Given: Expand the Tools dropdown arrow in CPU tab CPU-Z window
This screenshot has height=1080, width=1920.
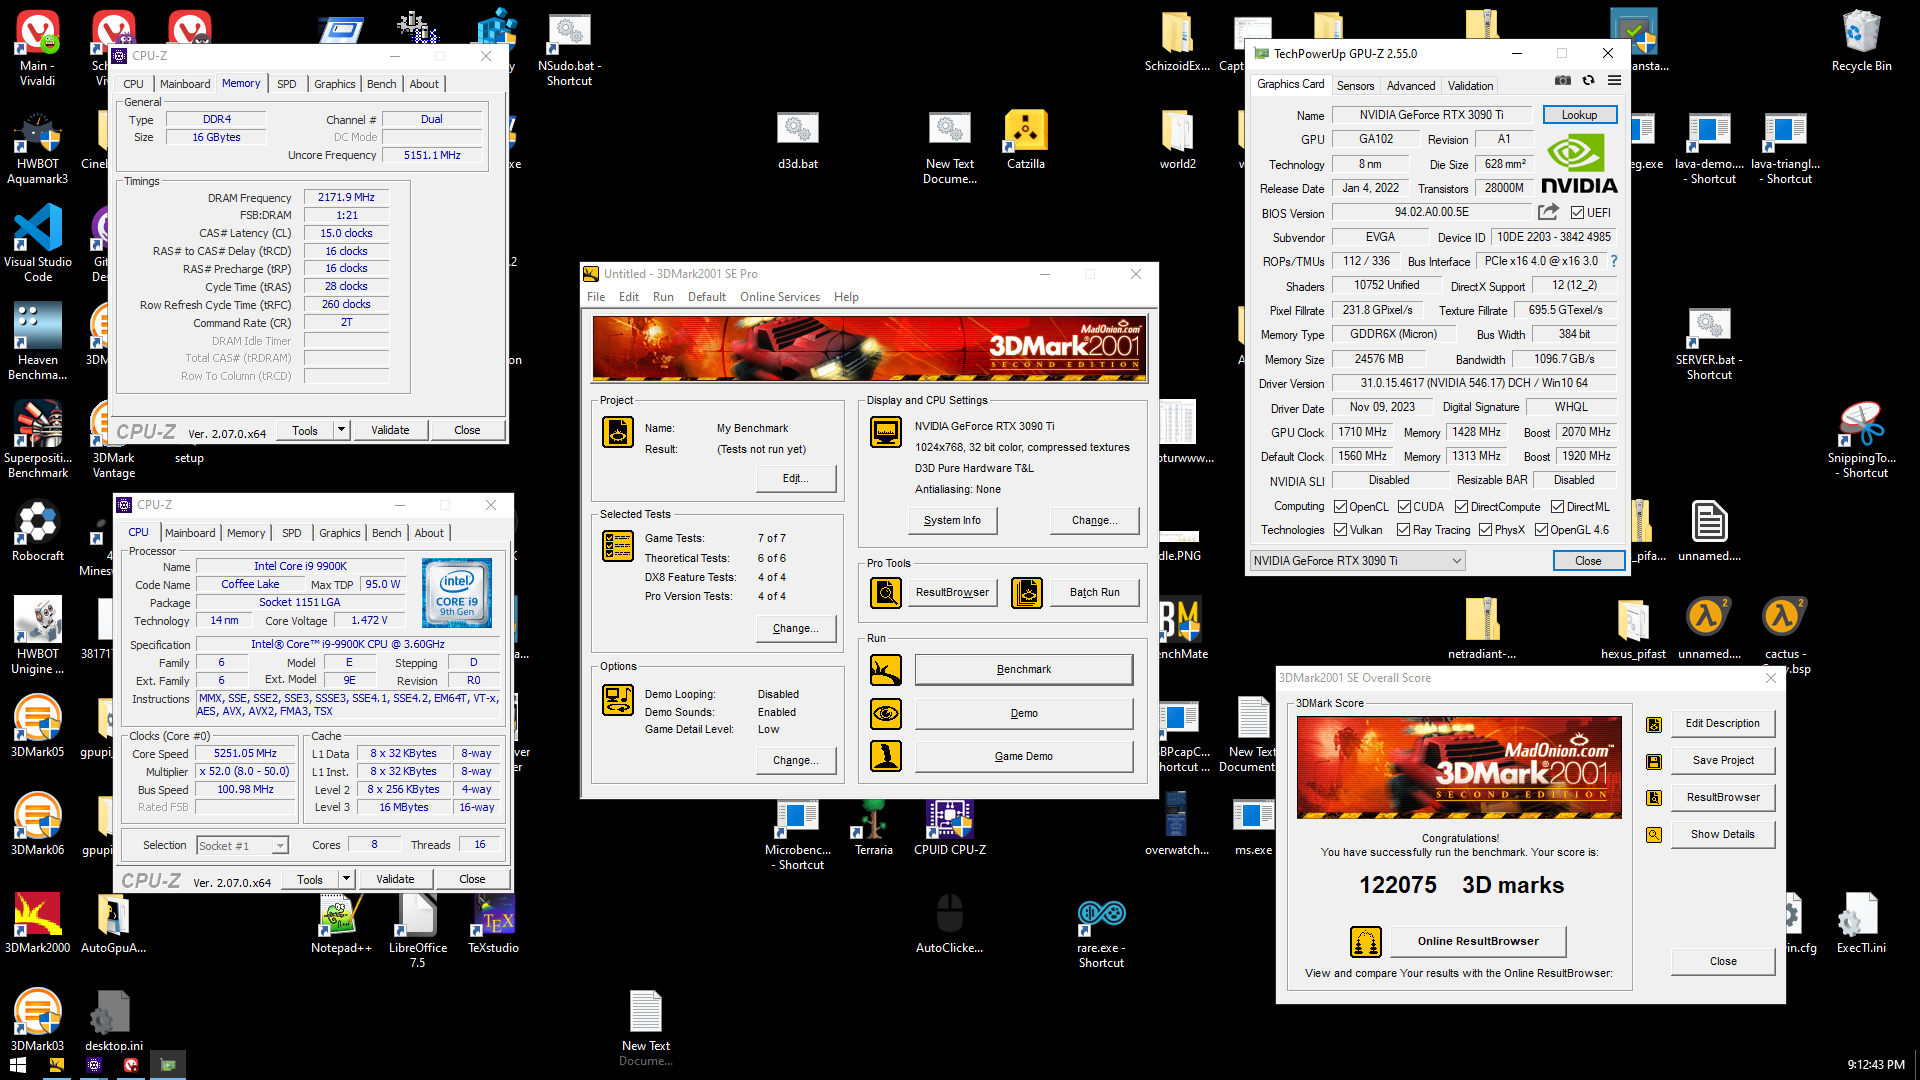Looking at the screenshot, I should (x=346, y=879).
